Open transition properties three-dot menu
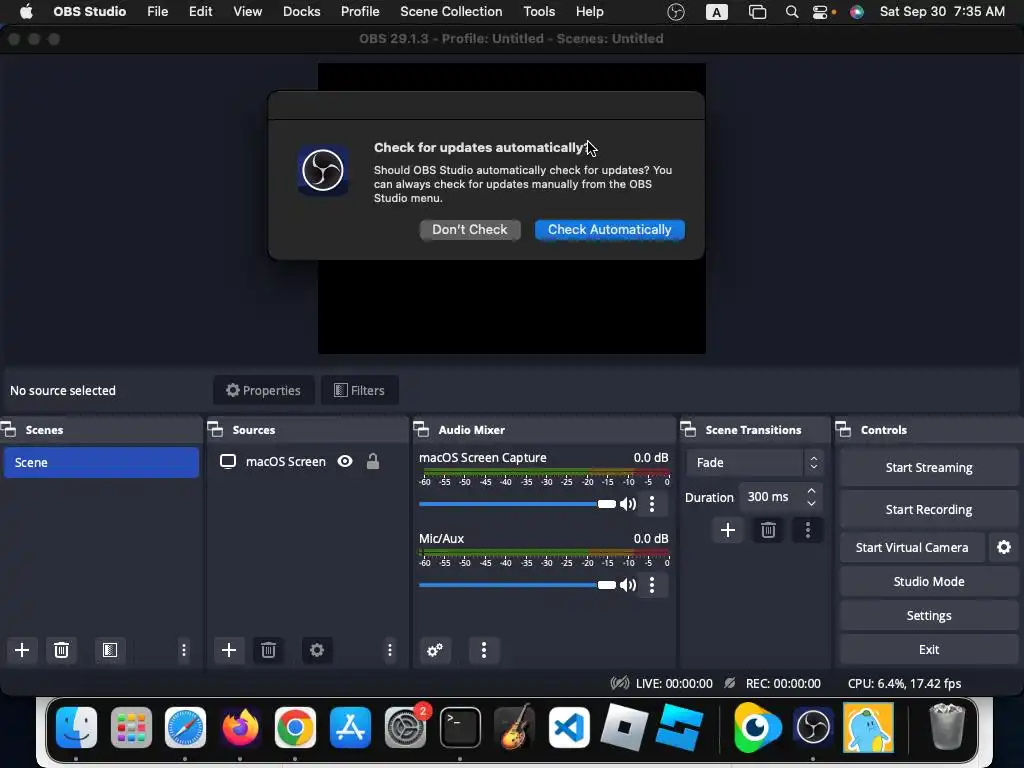This screenshot has height=768, width=1024. [808, 530]
